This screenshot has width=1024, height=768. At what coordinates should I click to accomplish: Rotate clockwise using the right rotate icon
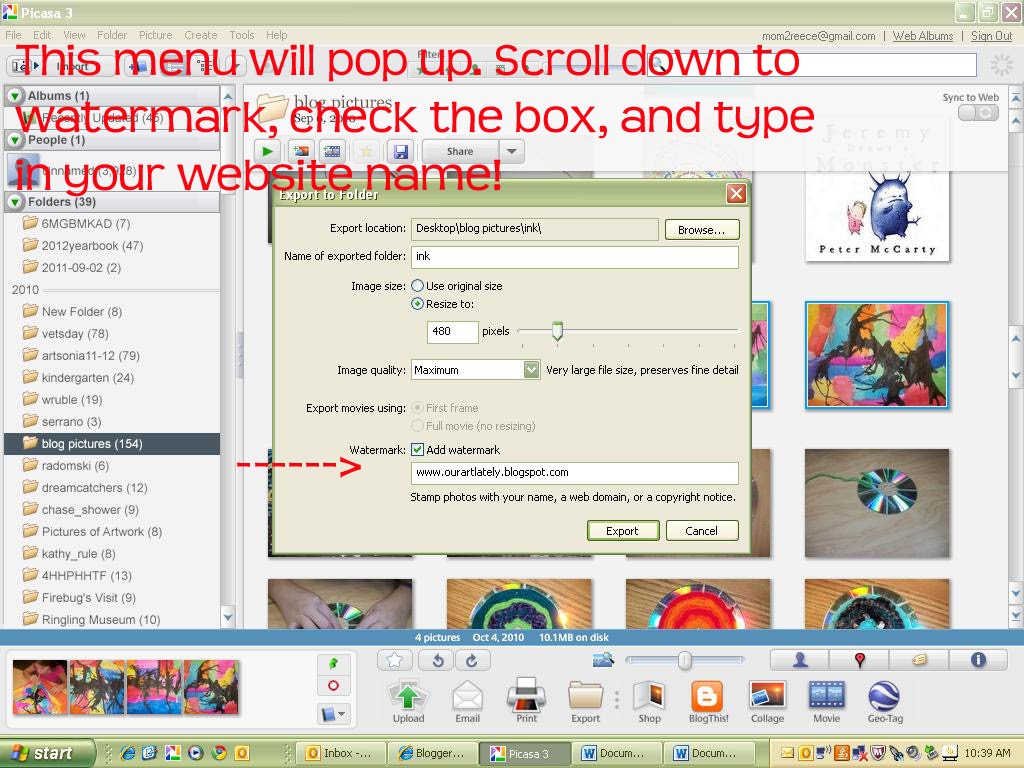(x=472, y=660)
